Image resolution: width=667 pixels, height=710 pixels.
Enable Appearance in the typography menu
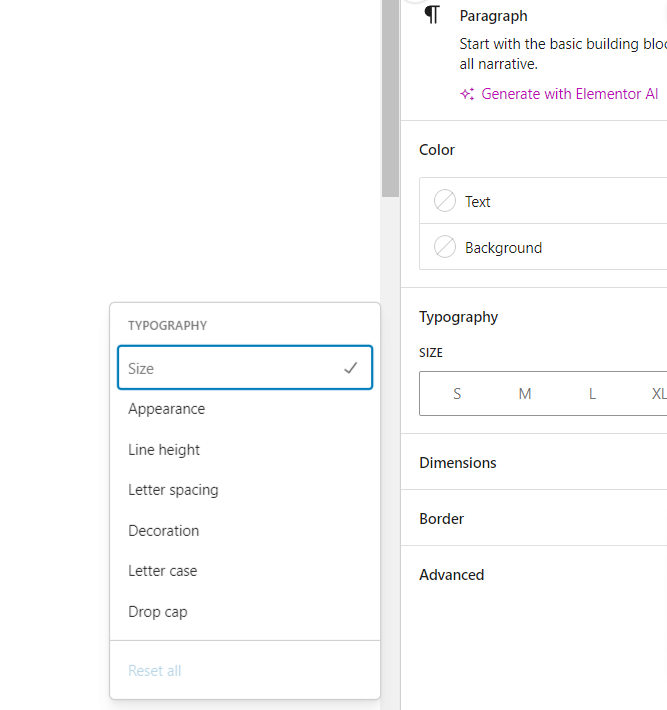[x=244, y=409]
